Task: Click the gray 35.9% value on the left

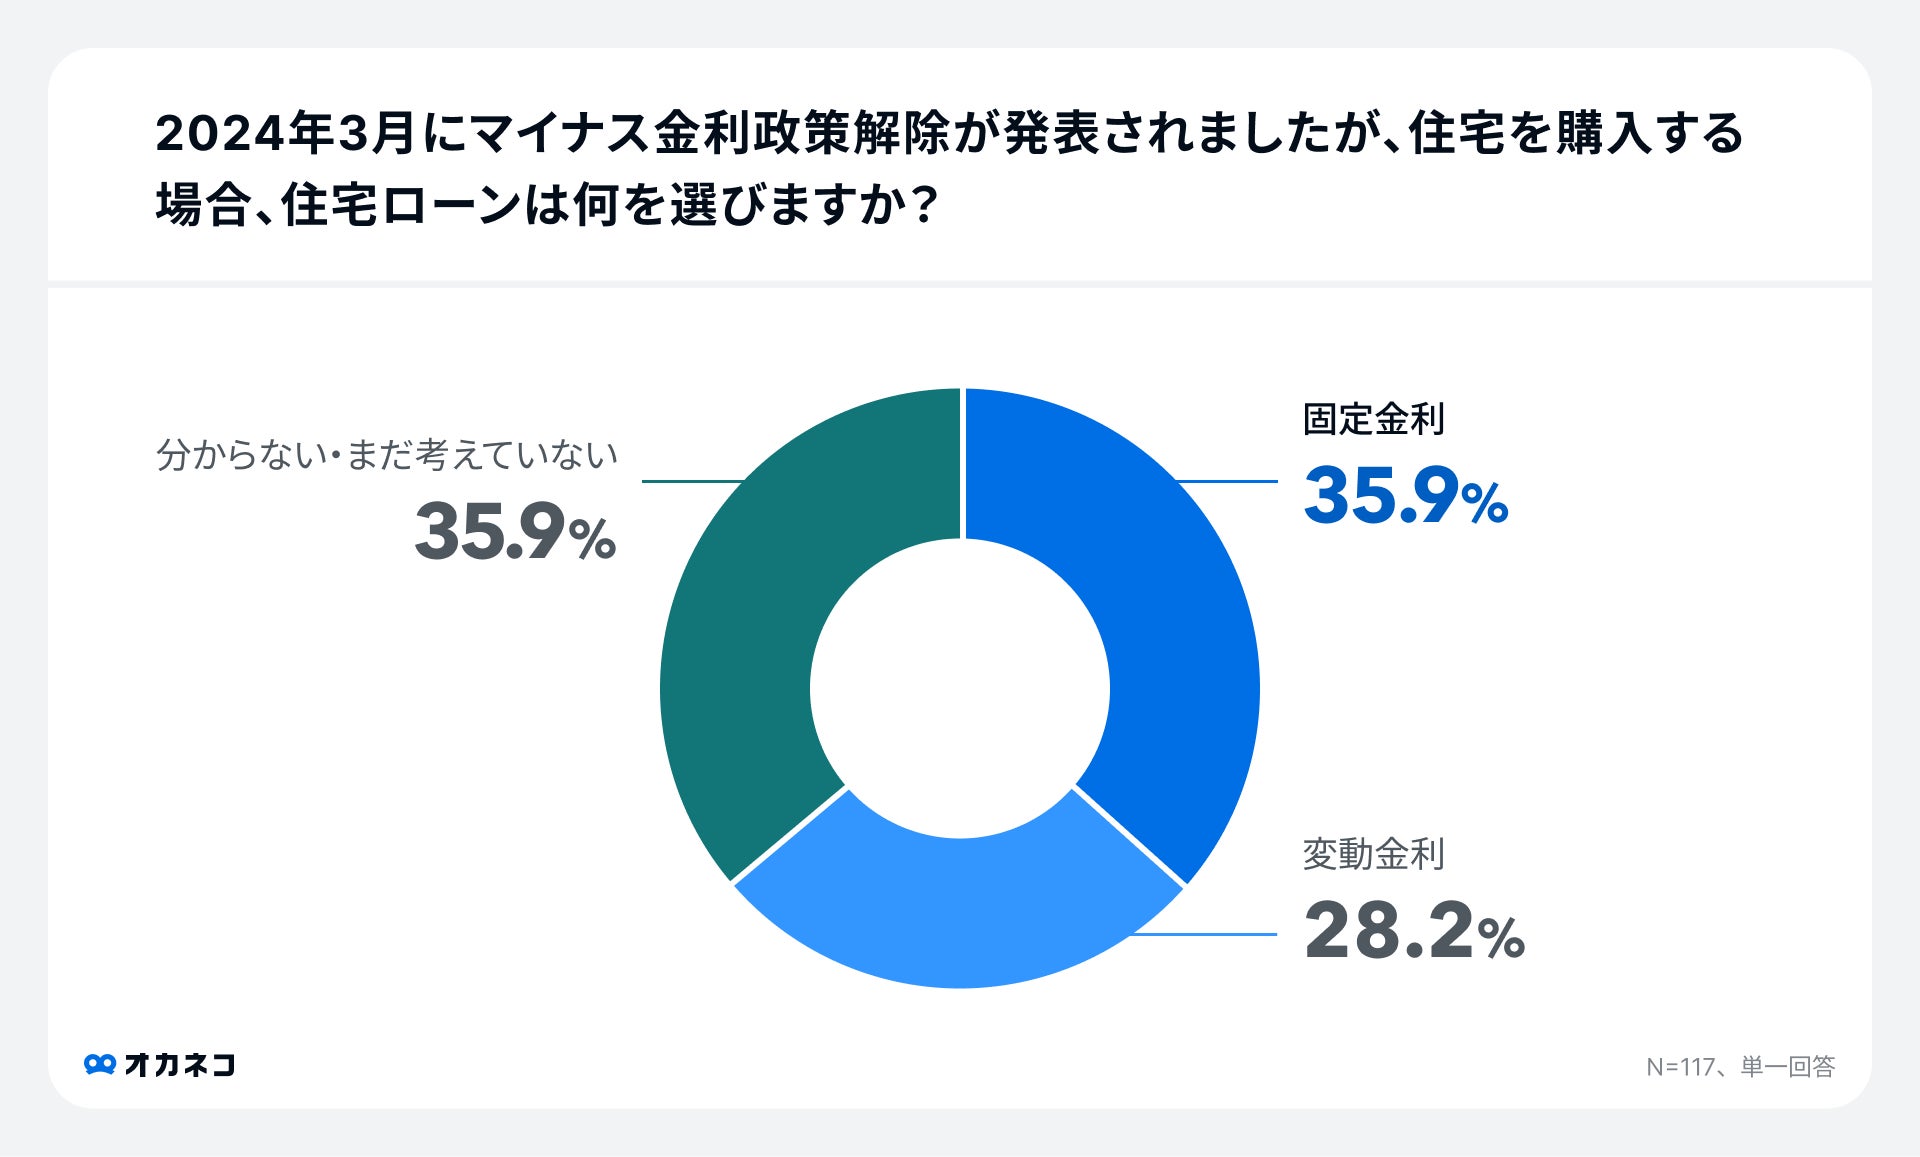Action: 515,533
